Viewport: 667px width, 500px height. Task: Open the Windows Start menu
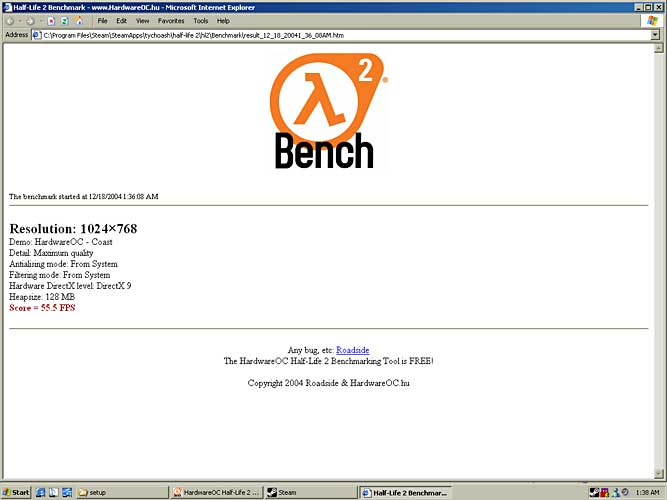point(16,492)
